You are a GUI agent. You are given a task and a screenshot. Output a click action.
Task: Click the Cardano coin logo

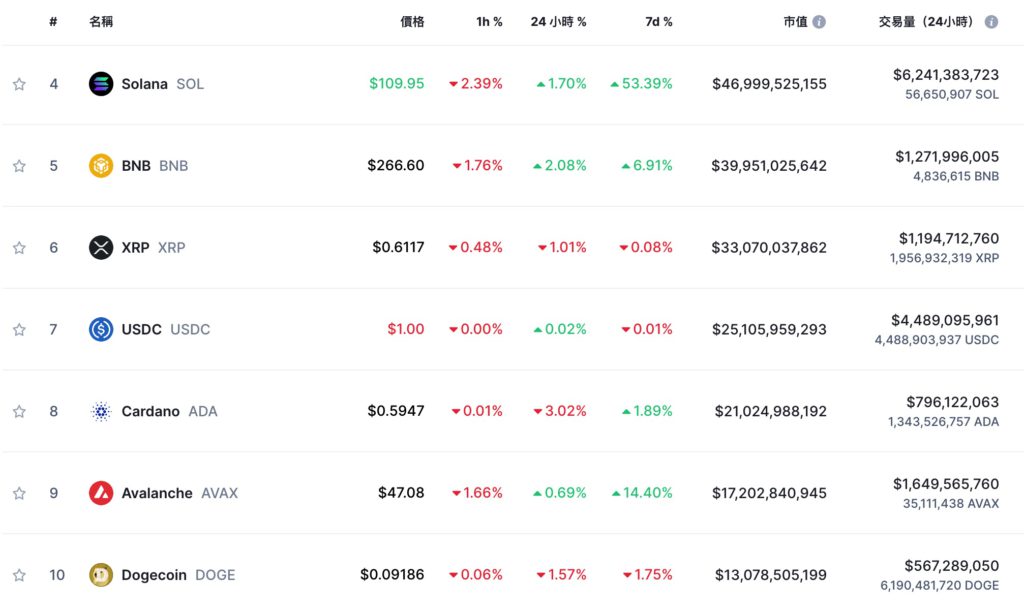[101, 411]
